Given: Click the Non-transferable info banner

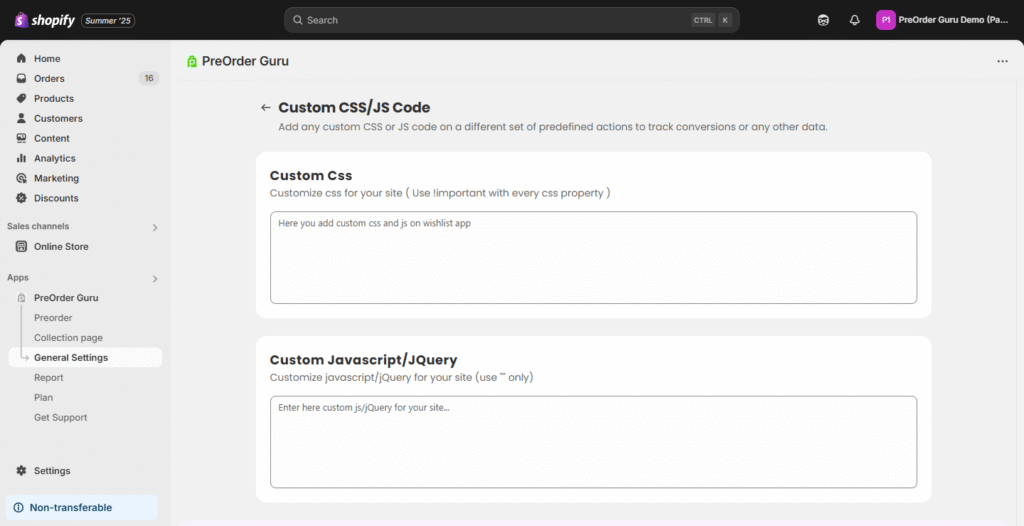Looking at the screenshot, I should tap(82, 508).
